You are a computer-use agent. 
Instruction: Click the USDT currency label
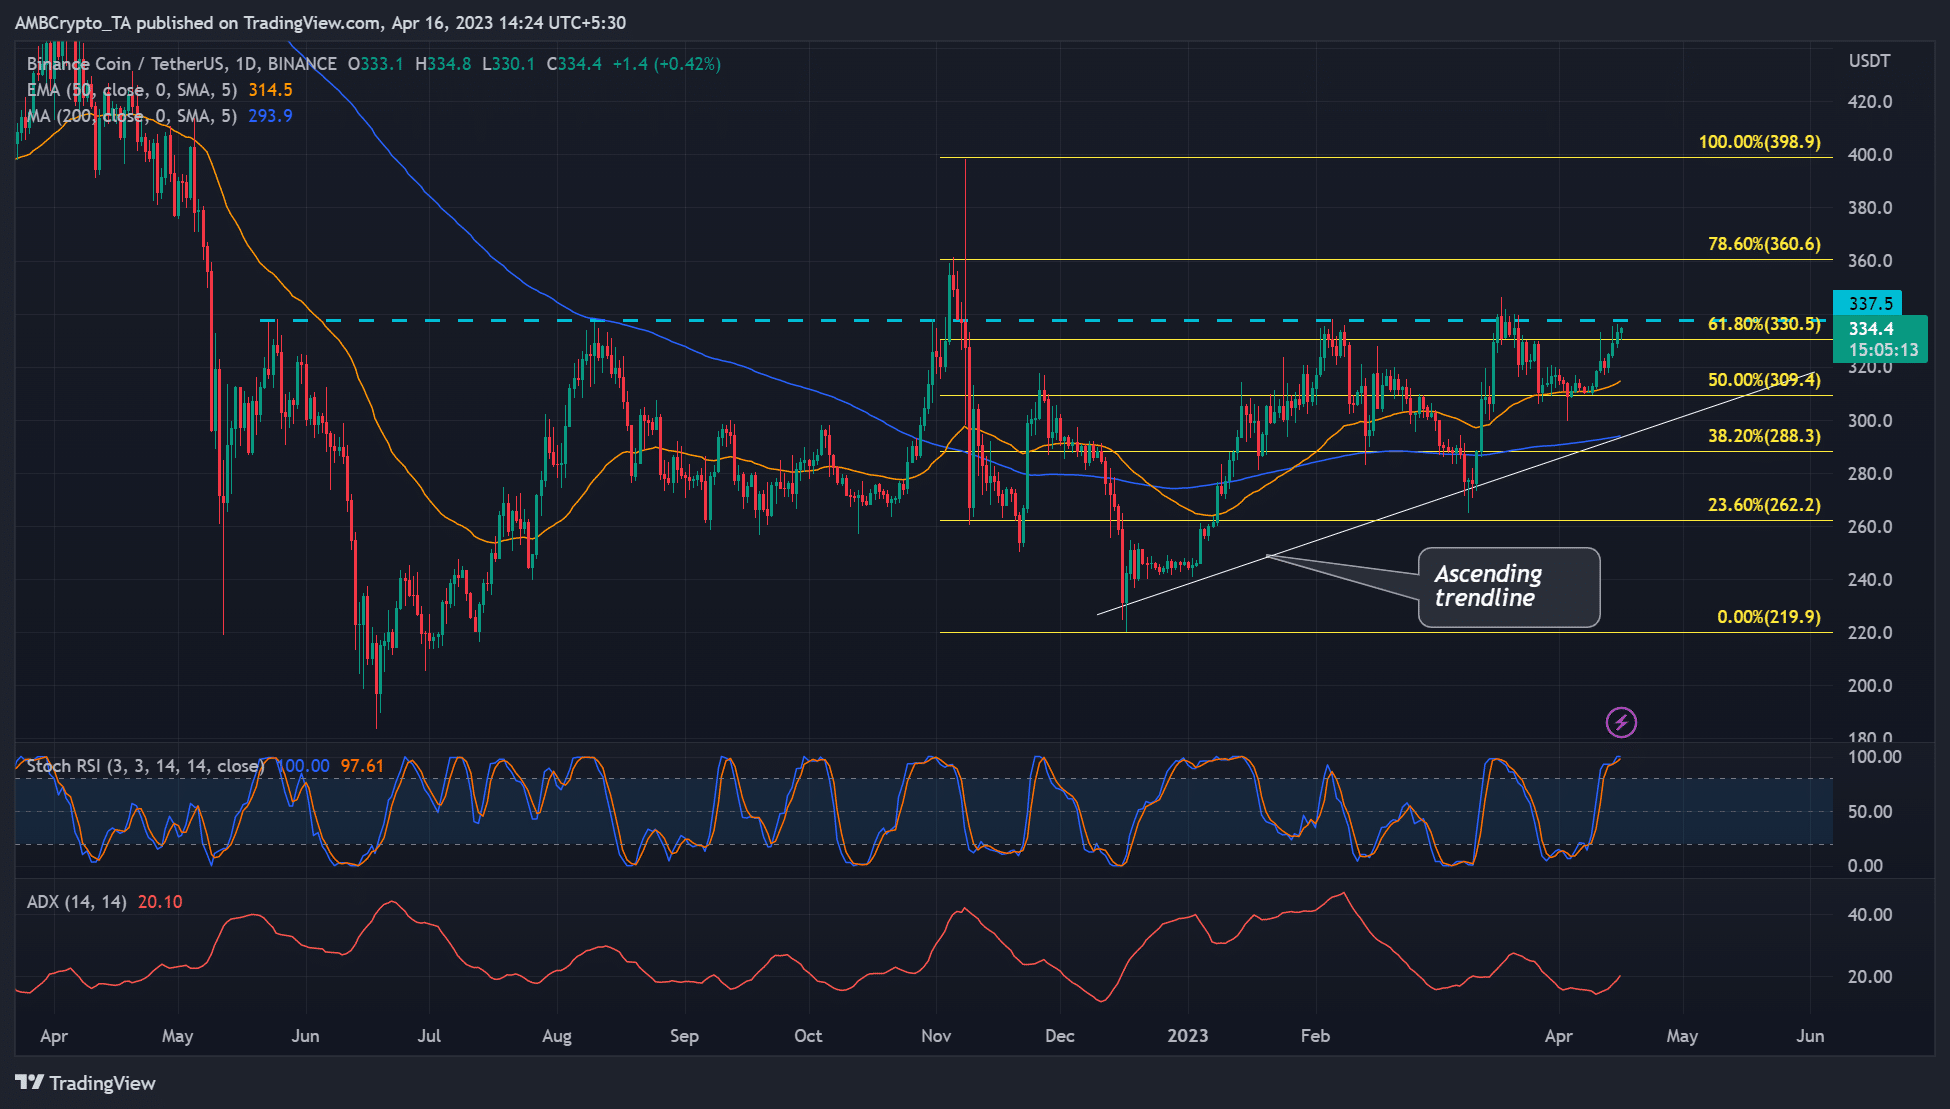(1870, 61)
